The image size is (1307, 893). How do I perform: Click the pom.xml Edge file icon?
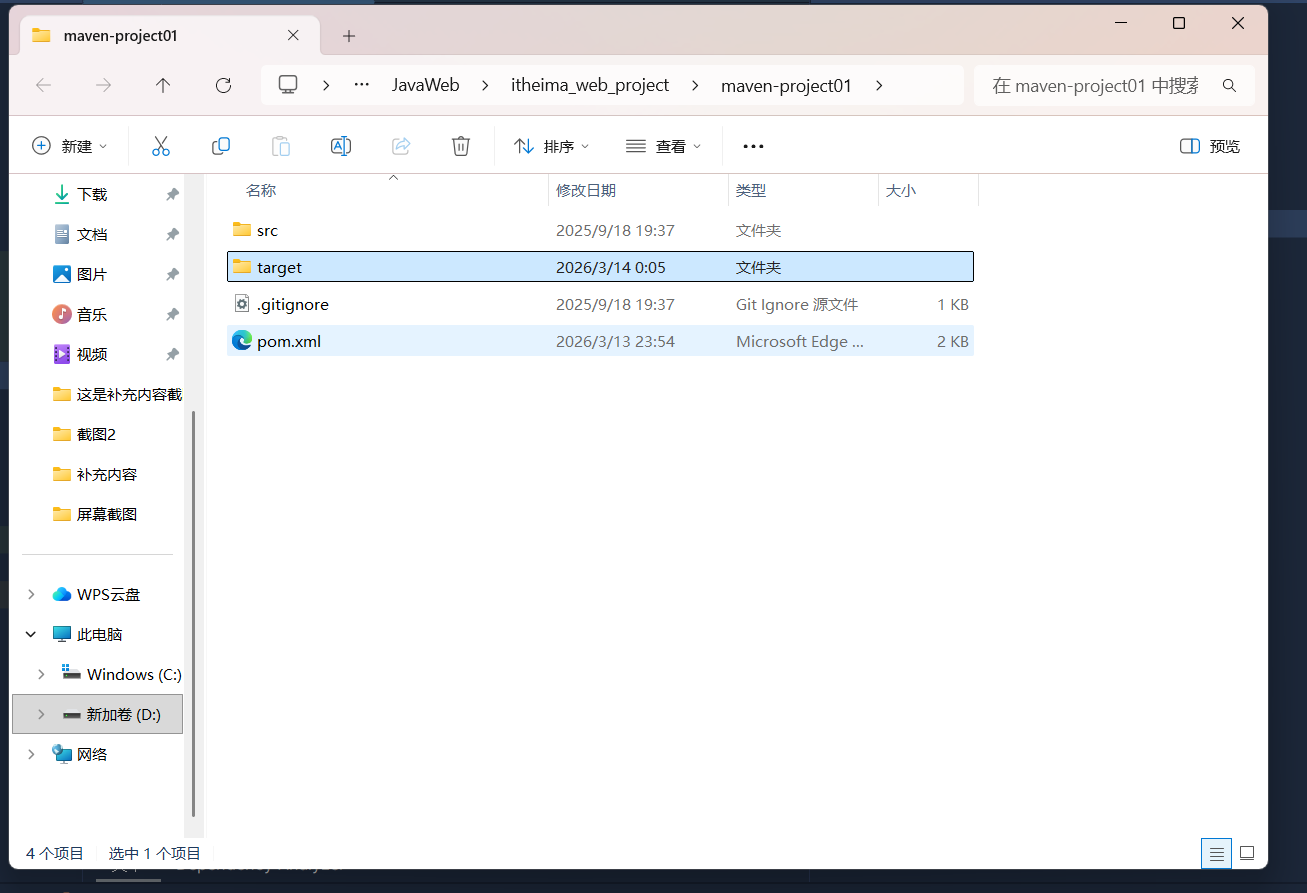coord(241,341)
